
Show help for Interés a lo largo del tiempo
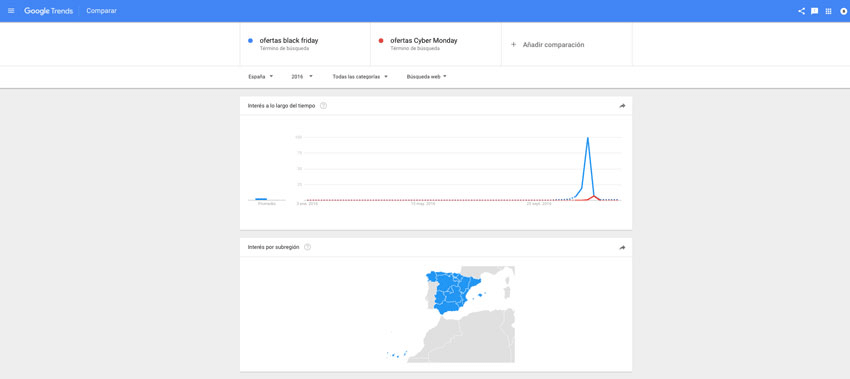323,106
